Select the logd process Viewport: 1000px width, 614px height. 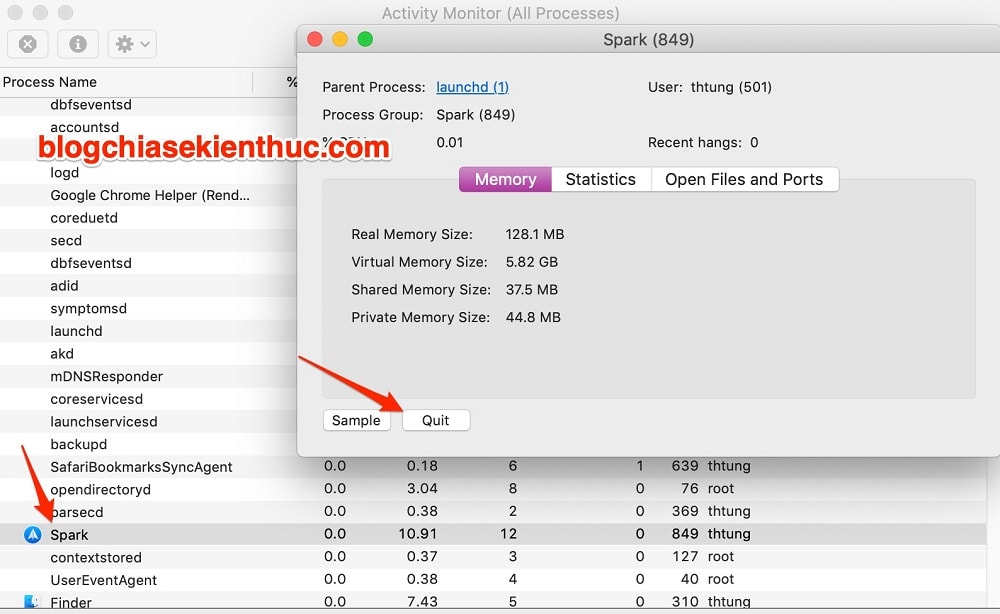(64, 172)
